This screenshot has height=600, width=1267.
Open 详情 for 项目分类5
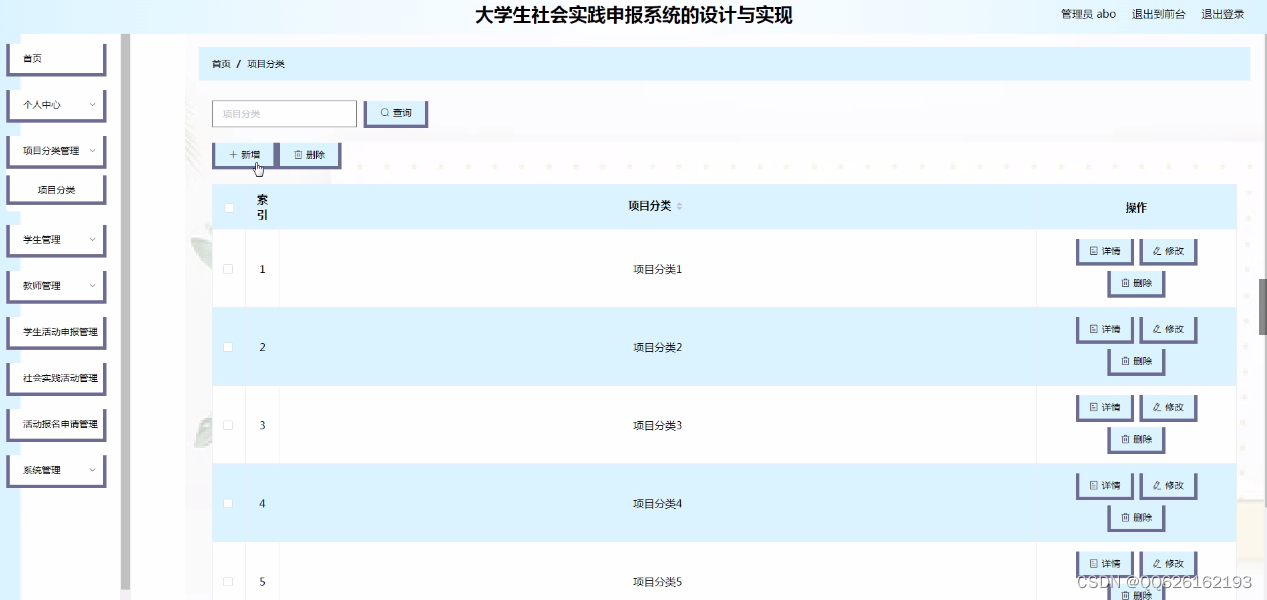(1105, 563)
